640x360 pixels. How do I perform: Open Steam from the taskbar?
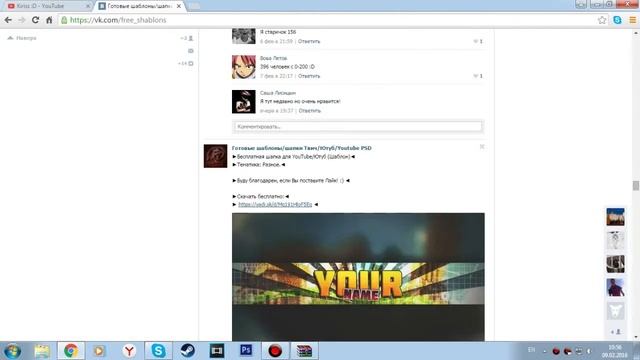point(188,351)
